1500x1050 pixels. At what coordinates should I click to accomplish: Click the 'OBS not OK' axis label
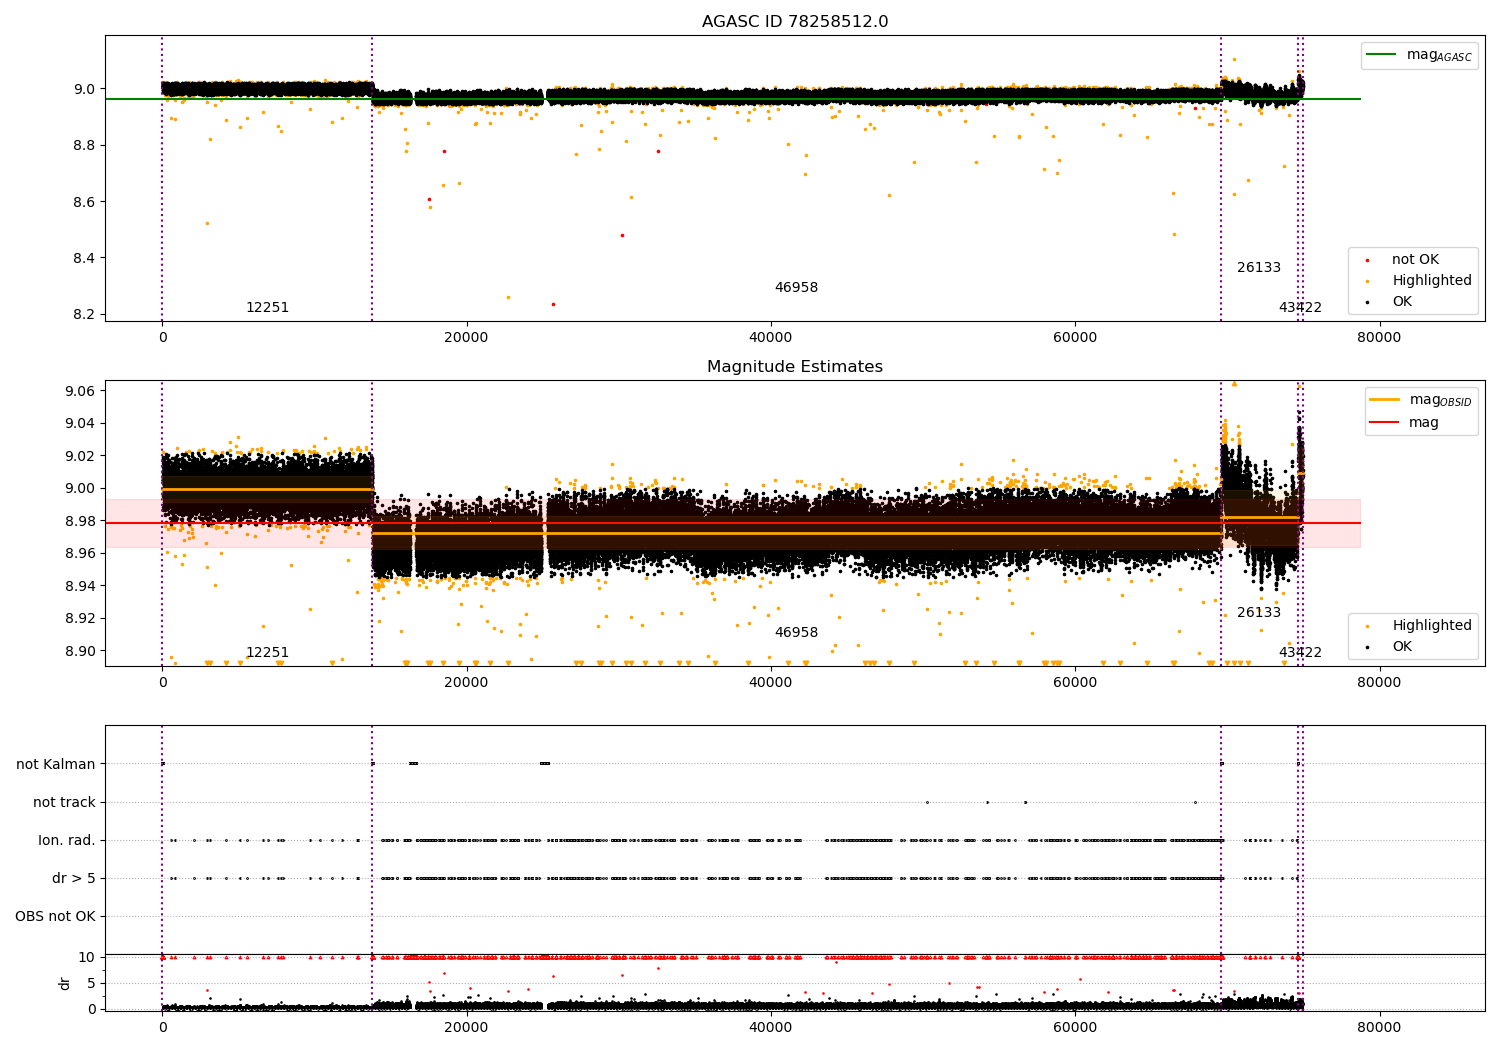(55, 916)
